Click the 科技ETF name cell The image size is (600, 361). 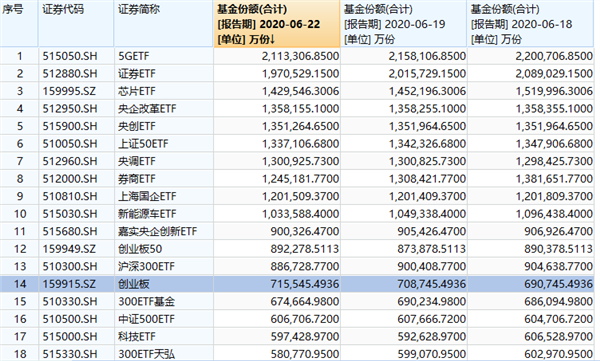[x=163, y=336]
